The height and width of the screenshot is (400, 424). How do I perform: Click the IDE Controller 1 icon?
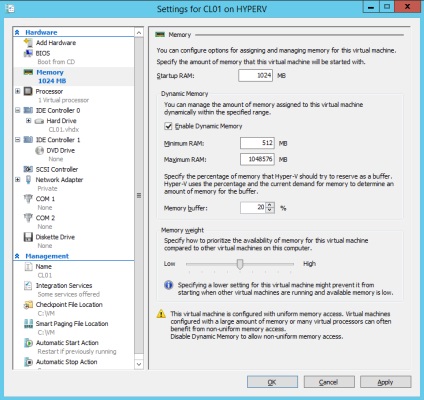click(28, 140)
